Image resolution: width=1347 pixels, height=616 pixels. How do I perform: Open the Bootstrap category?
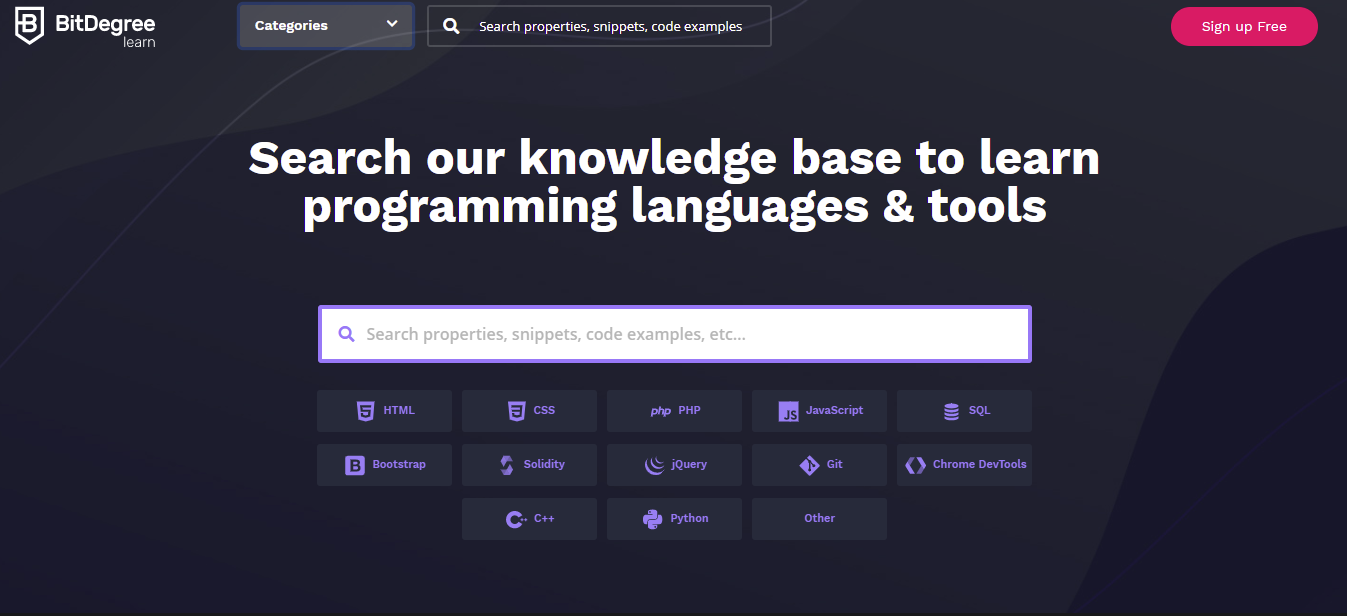(384, 465)
